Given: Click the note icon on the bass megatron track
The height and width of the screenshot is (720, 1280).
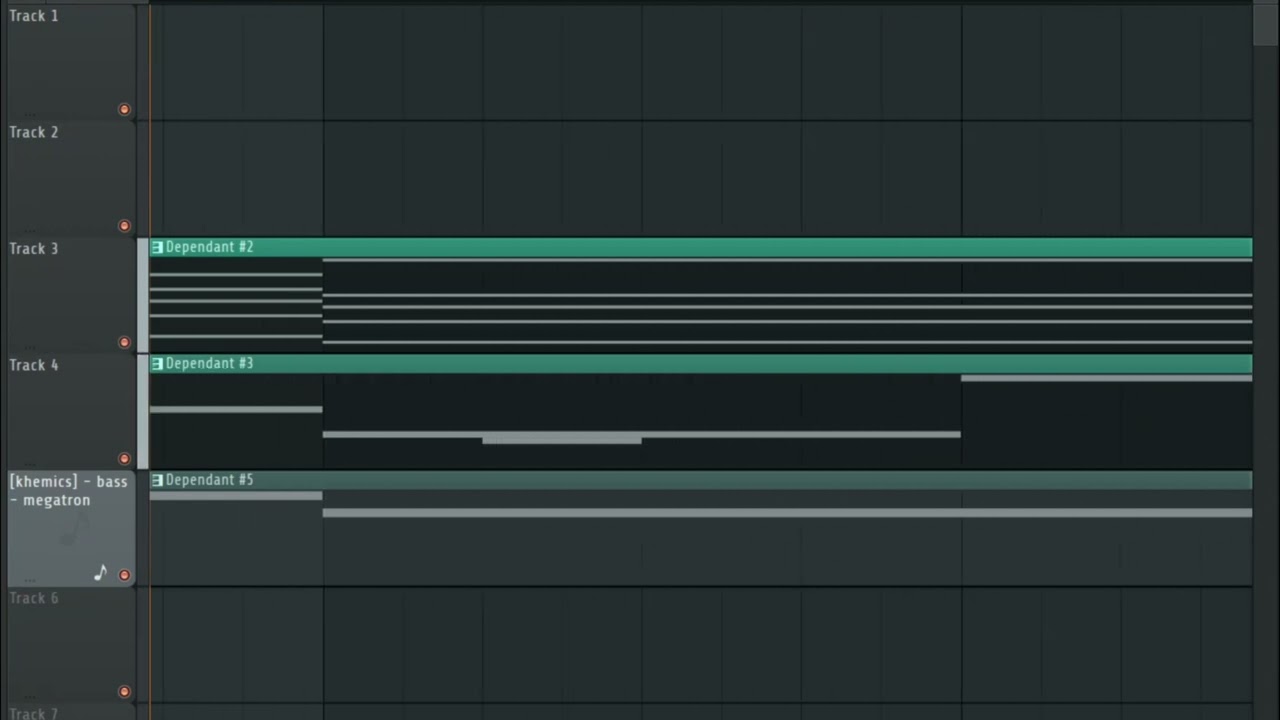Looking at the screenshot, I should pos(100,573).
